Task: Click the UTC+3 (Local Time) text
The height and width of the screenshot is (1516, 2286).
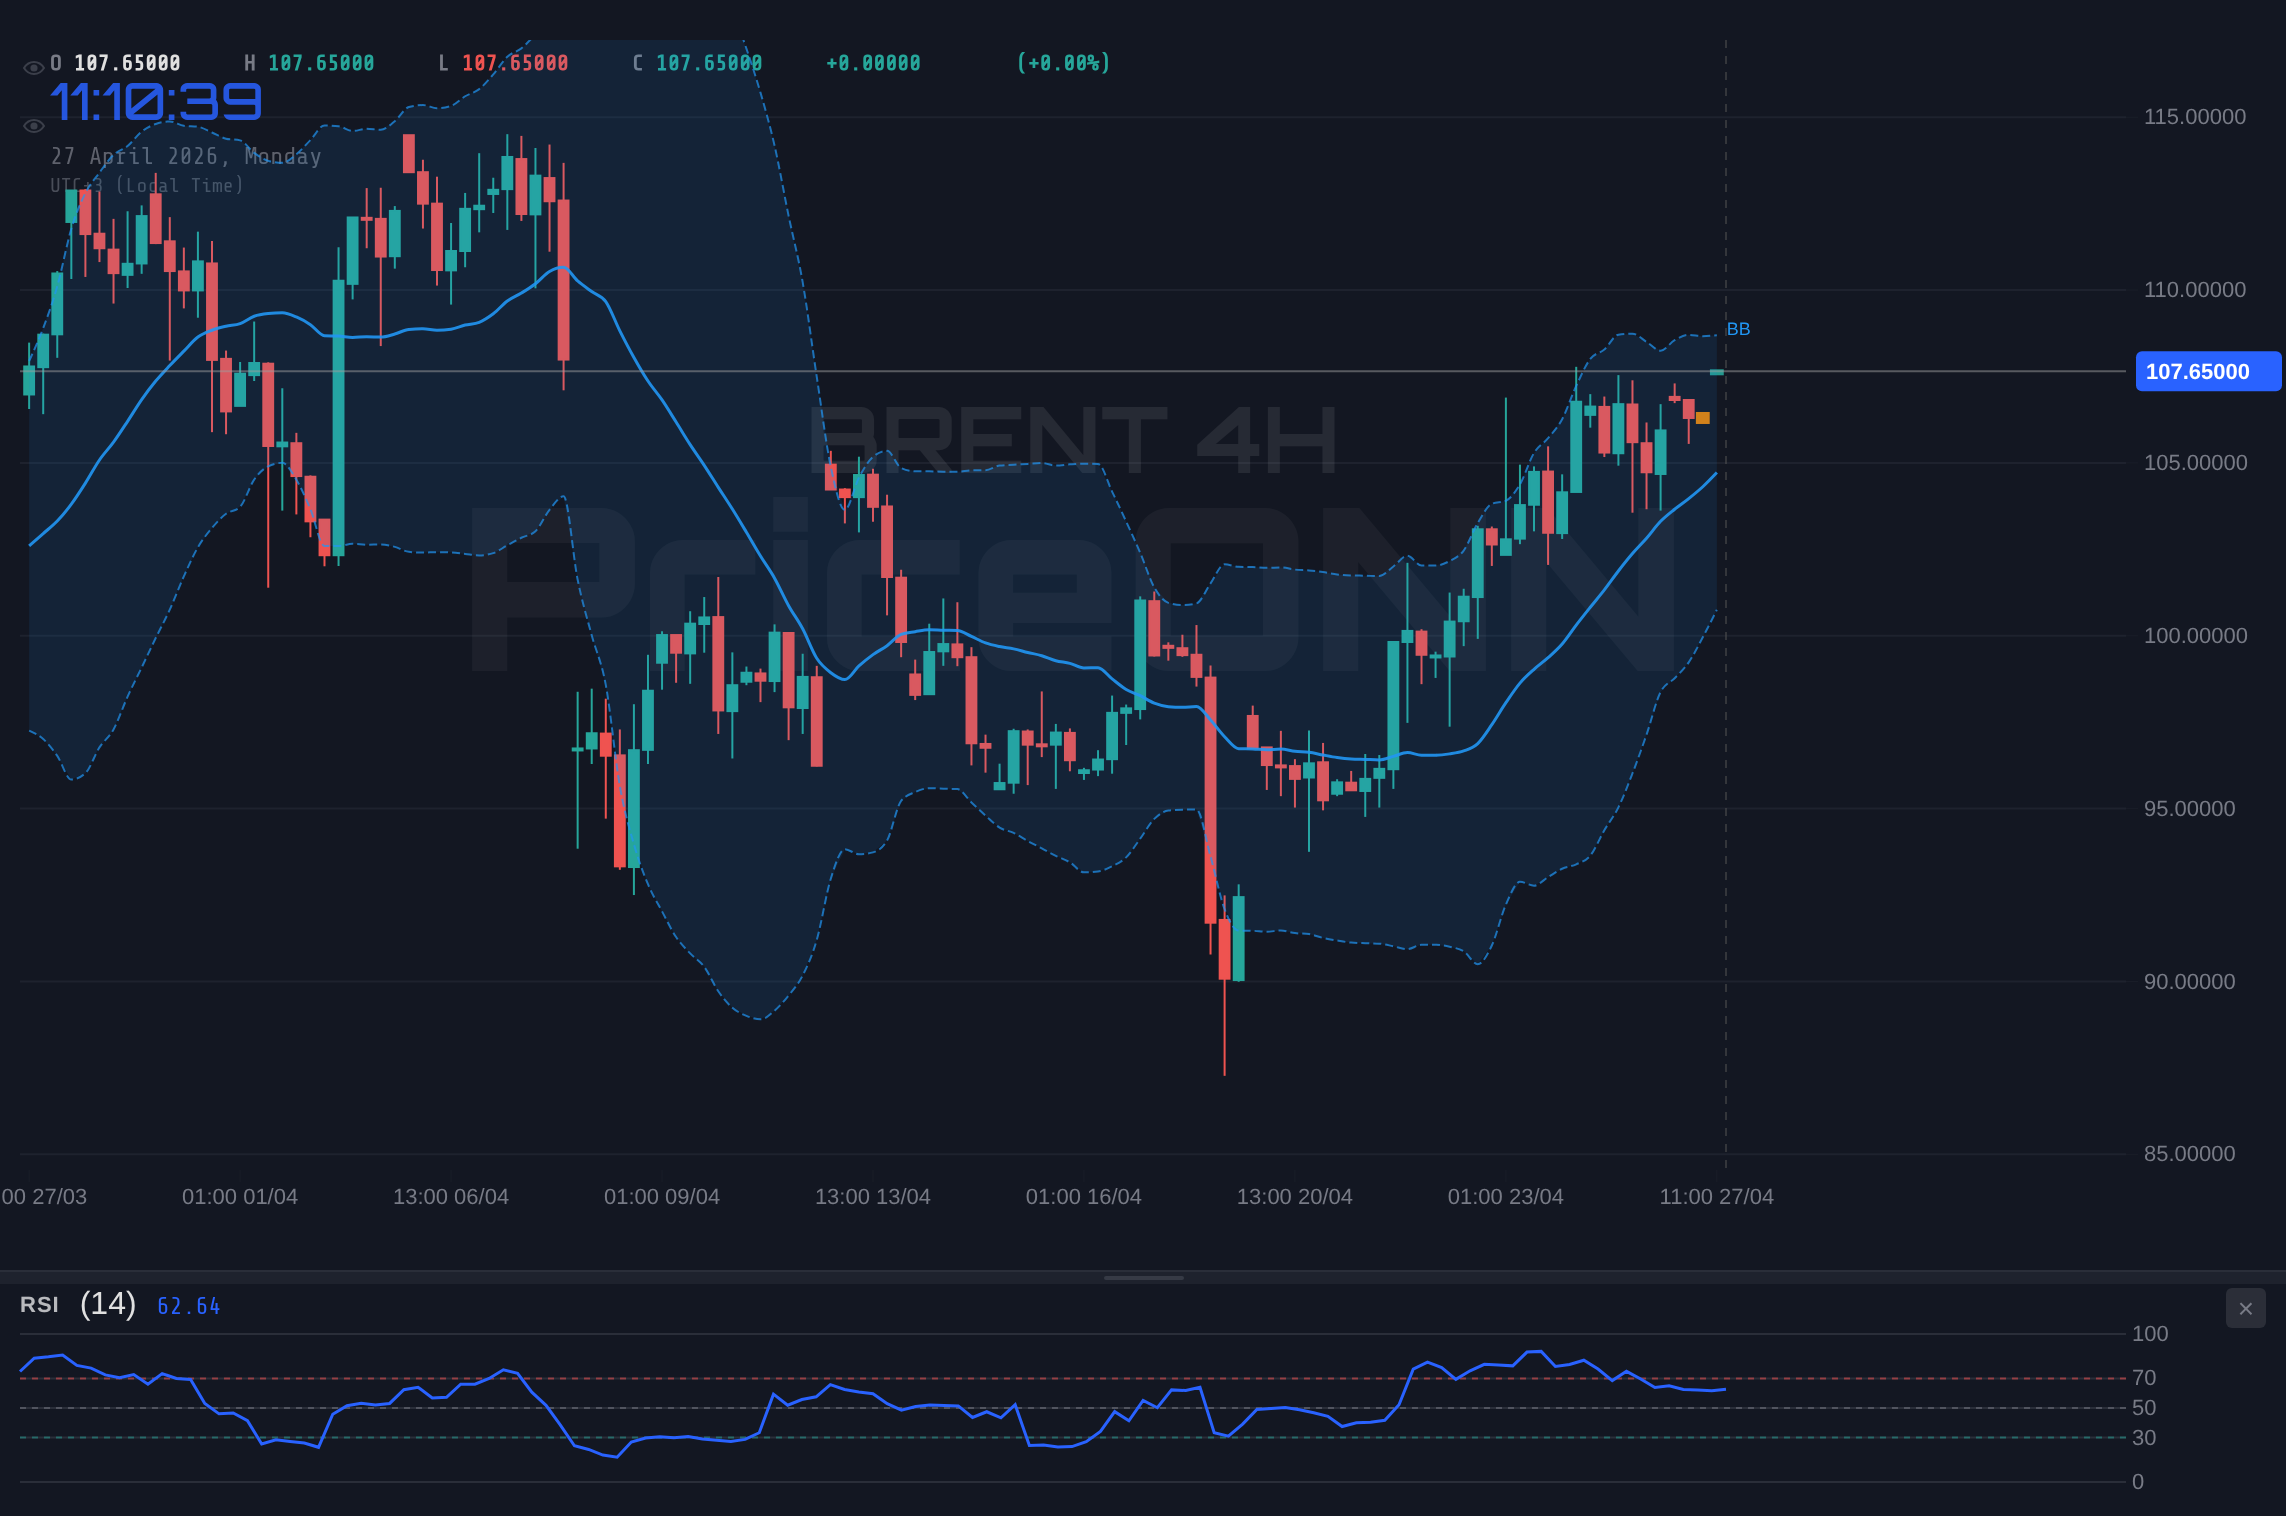Action: point(147,186)
